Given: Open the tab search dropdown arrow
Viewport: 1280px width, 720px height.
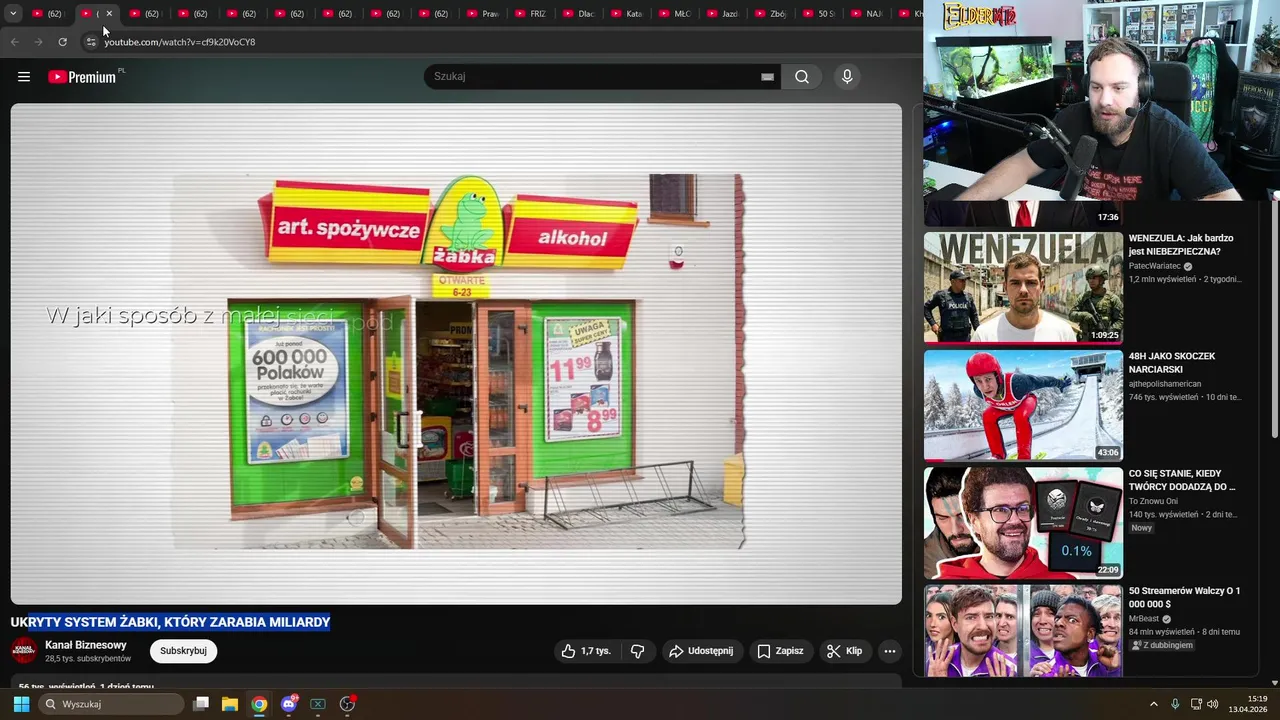Looking at the screenshot, I should click(x=13, y=14).
